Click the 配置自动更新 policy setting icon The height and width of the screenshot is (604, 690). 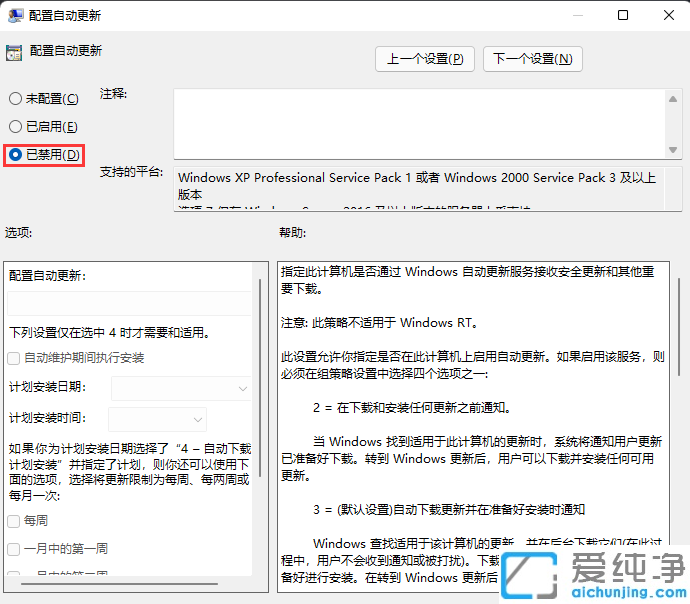[14, 53]
